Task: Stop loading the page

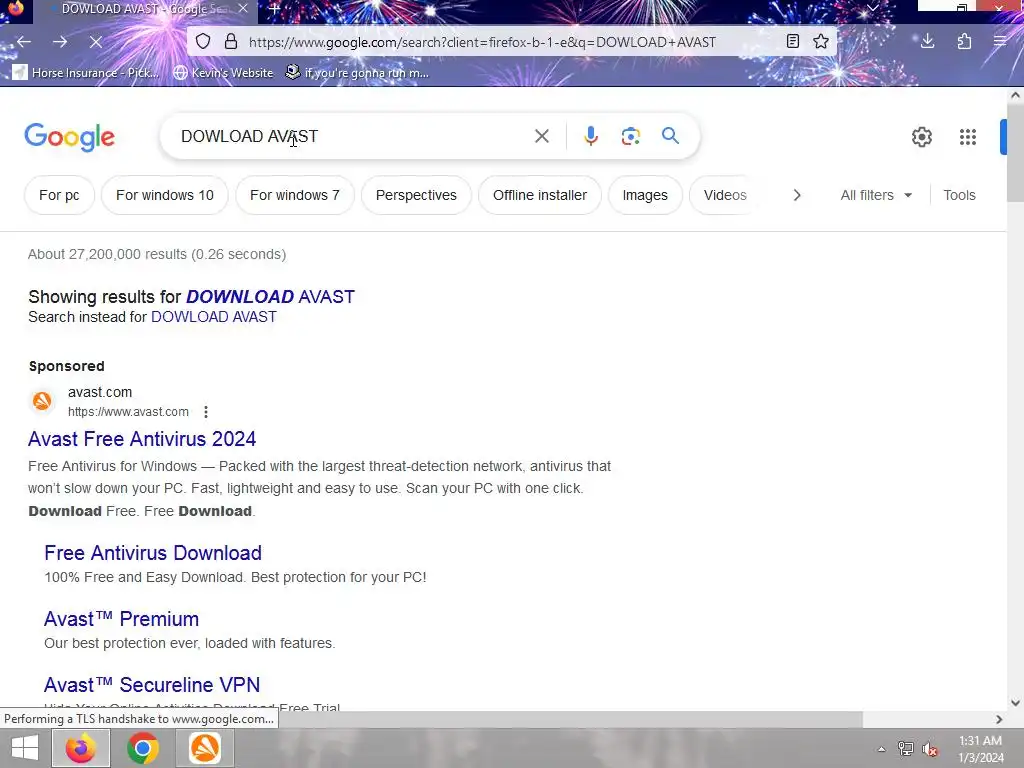Action: pyautogui.click(x=96, y=42)
